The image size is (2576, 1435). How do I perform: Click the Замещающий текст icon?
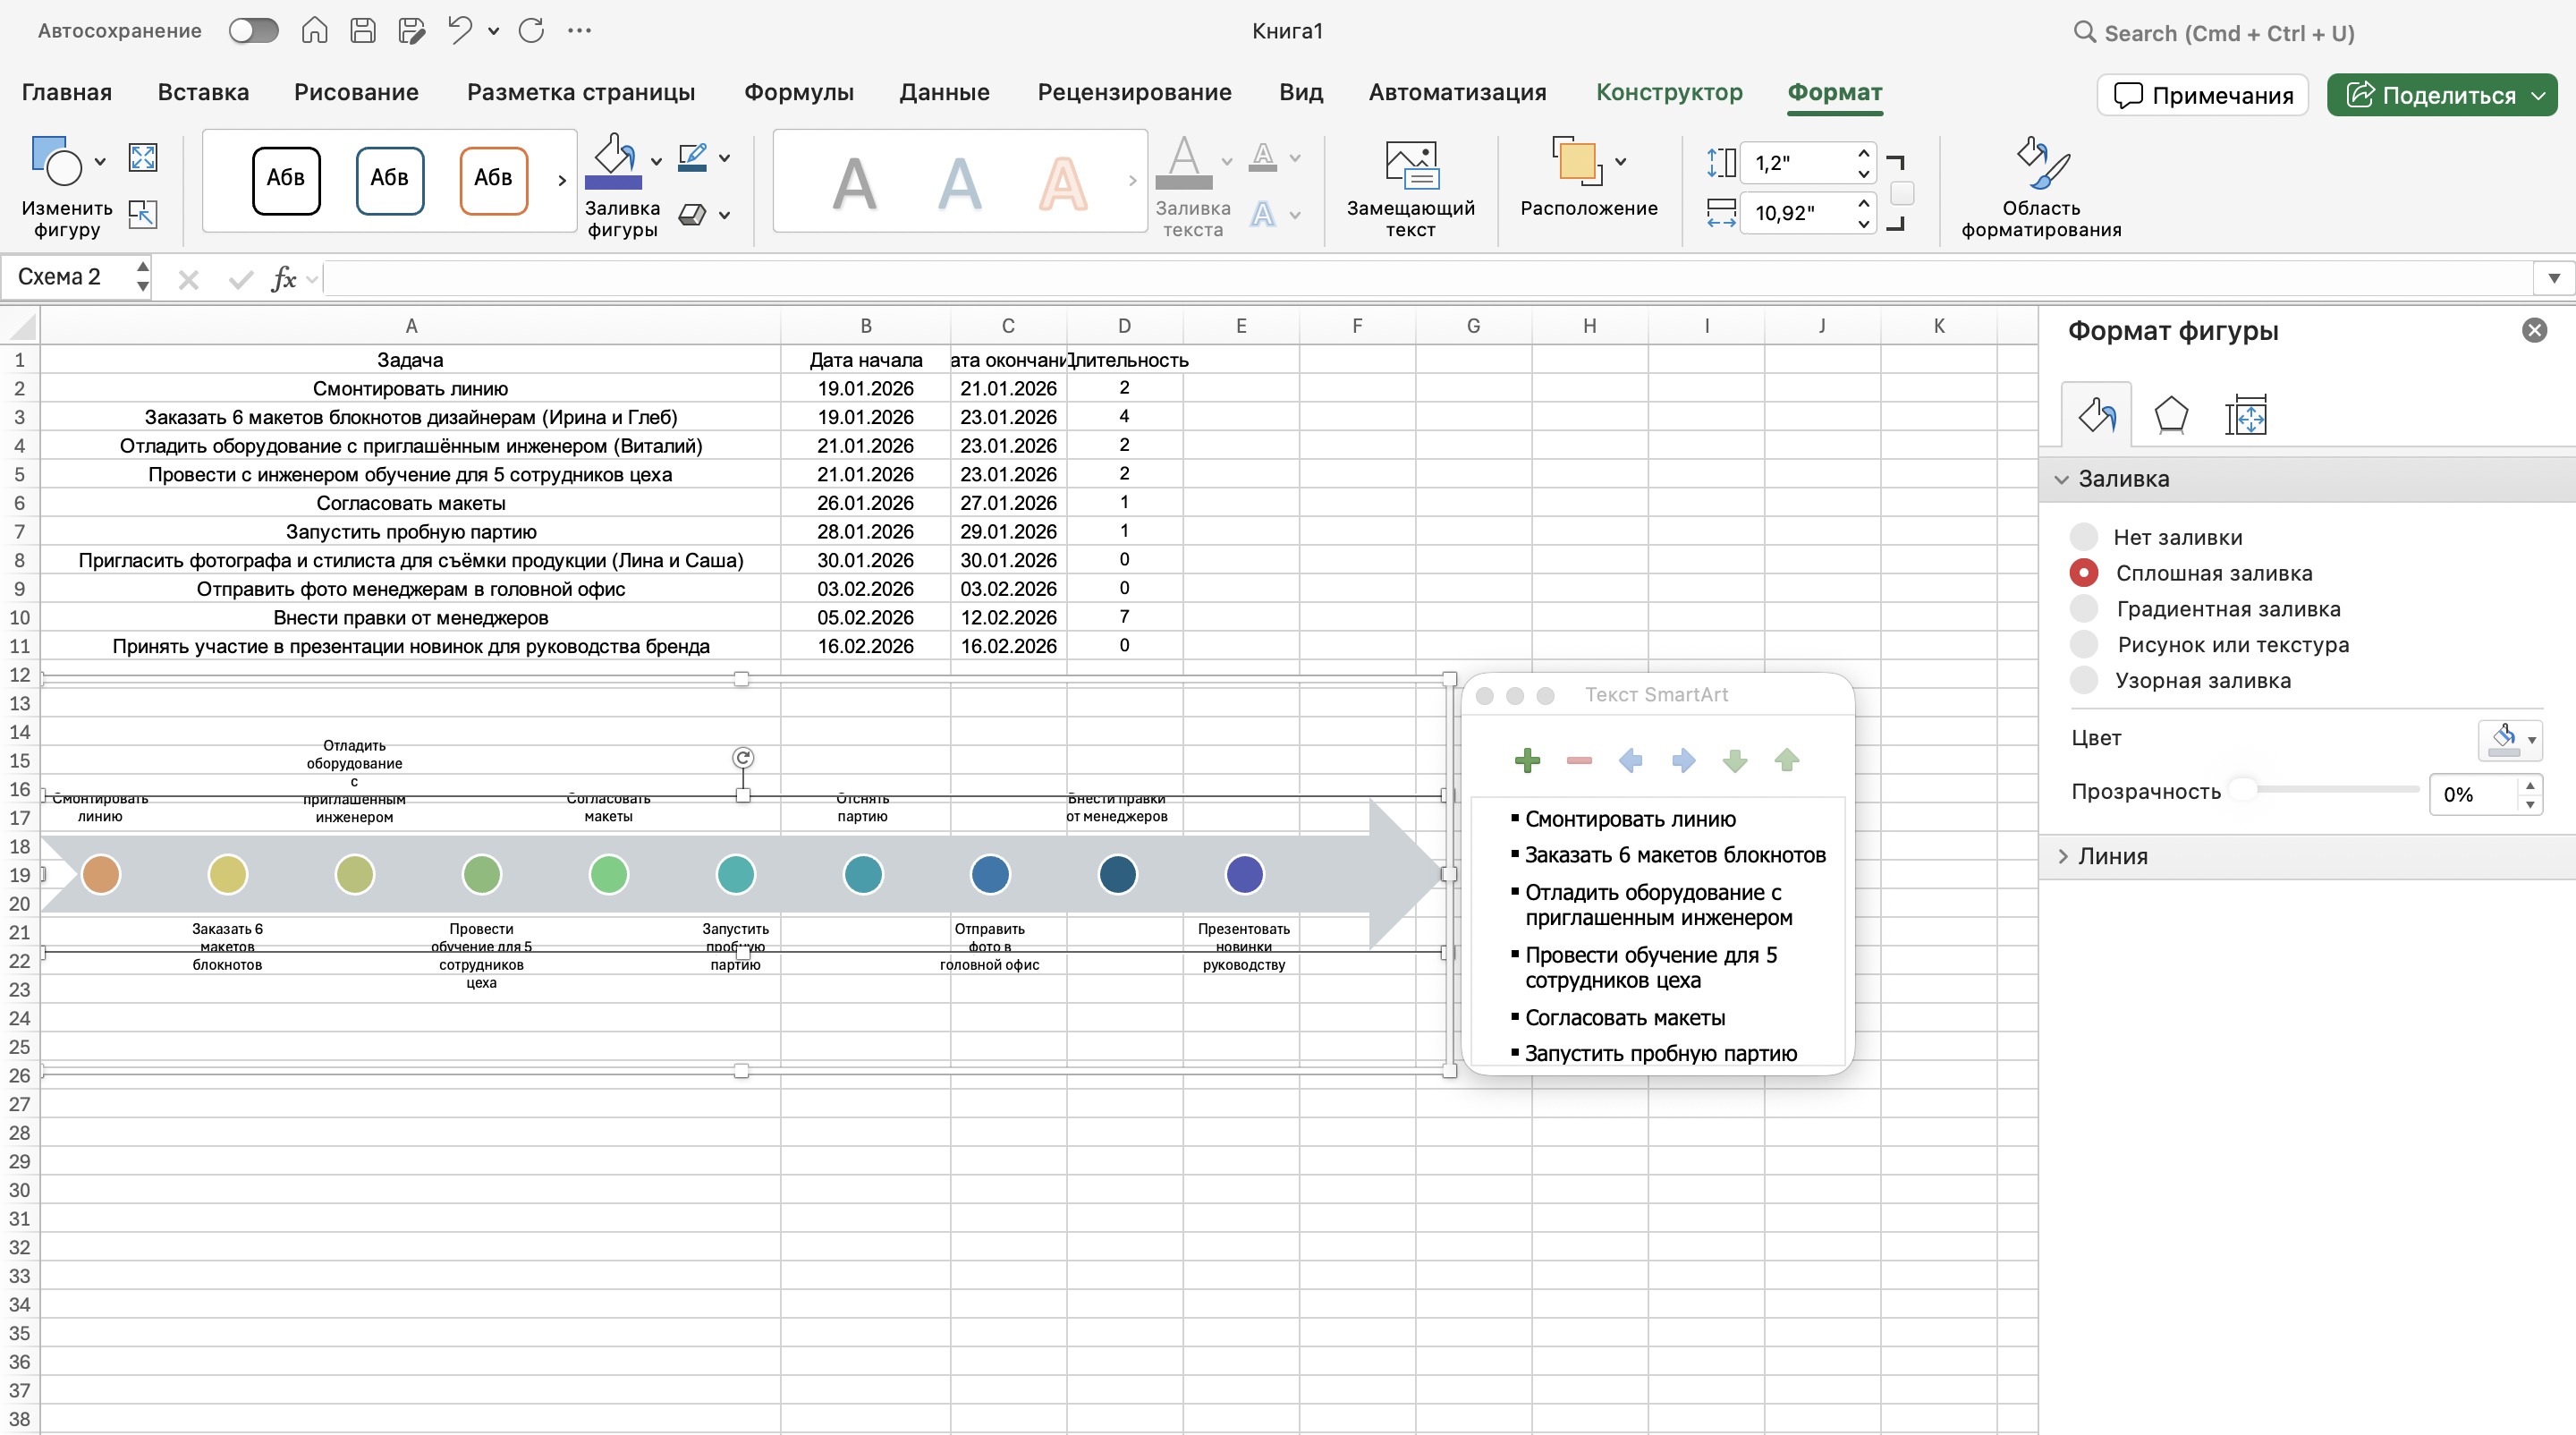tap(1410, 165)
